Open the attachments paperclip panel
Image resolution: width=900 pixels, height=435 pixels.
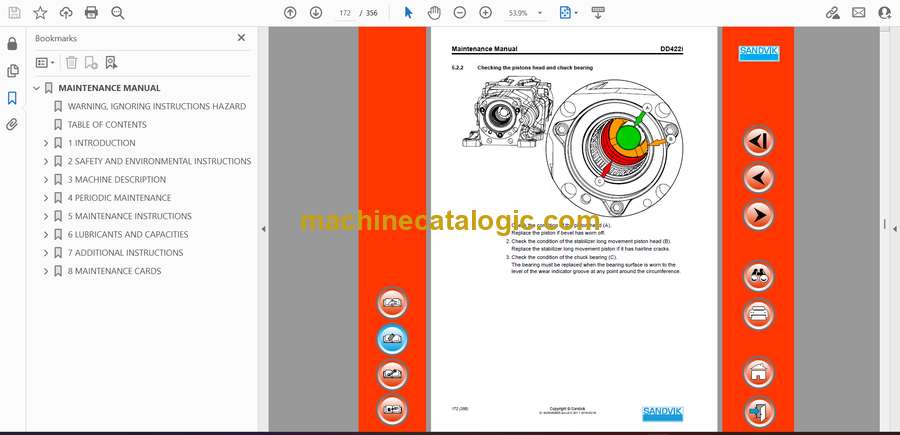12,125
